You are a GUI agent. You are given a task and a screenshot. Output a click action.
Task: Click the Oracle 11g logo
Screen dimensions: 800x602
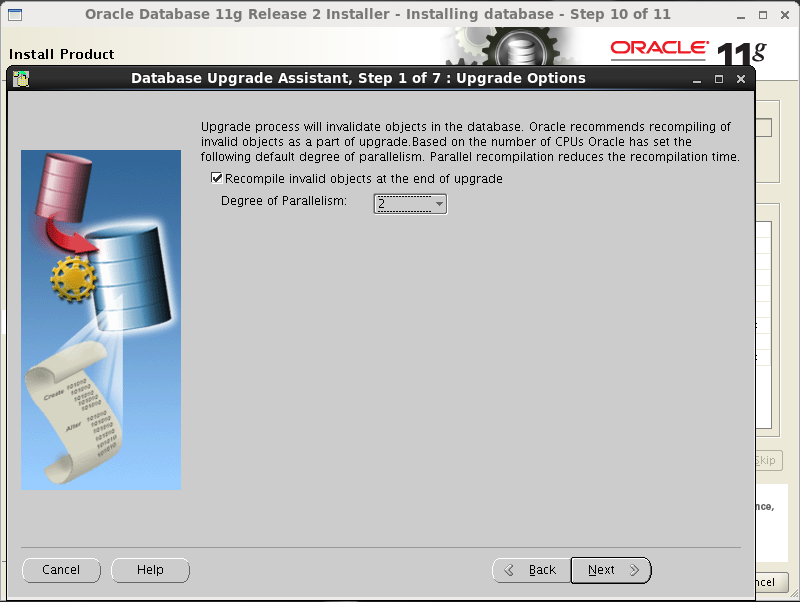coord(688,52)
